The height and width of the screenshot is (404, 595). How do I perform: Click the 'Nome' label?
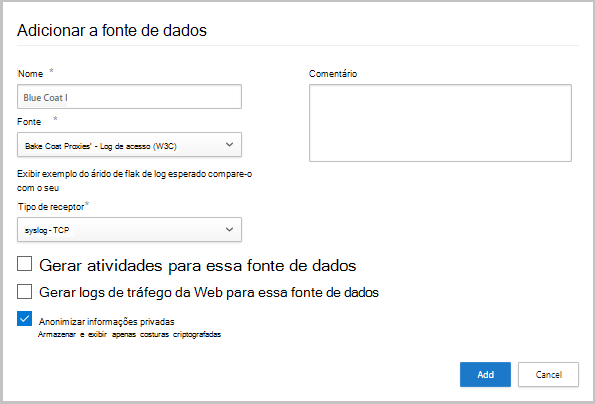pos(30,74)
